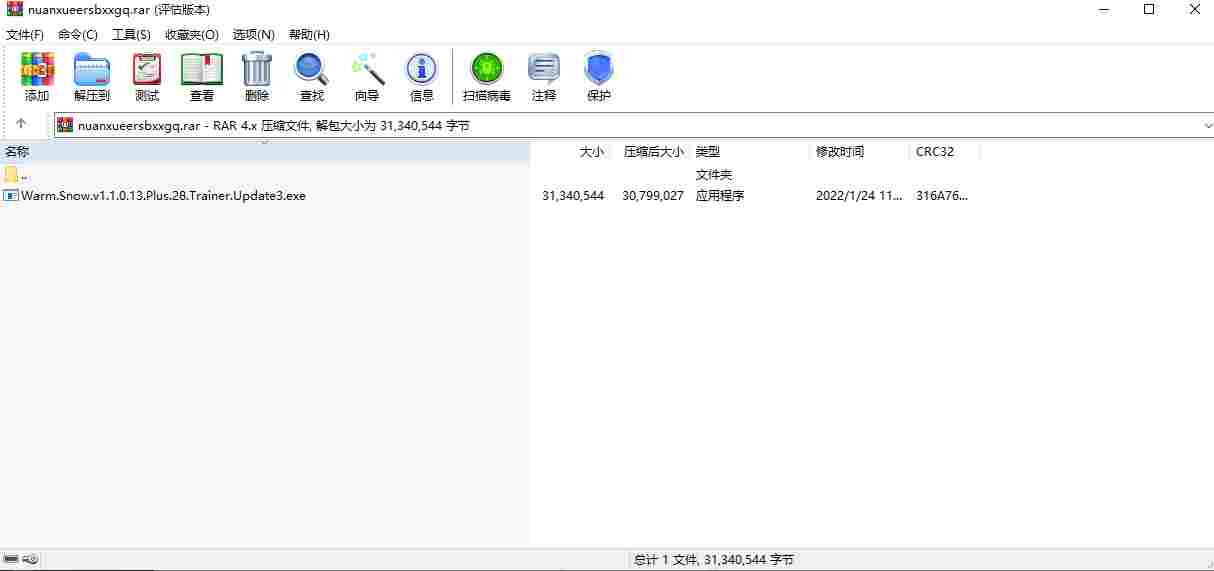Minimize the WinRAR window

click(x=1103, y=10)
